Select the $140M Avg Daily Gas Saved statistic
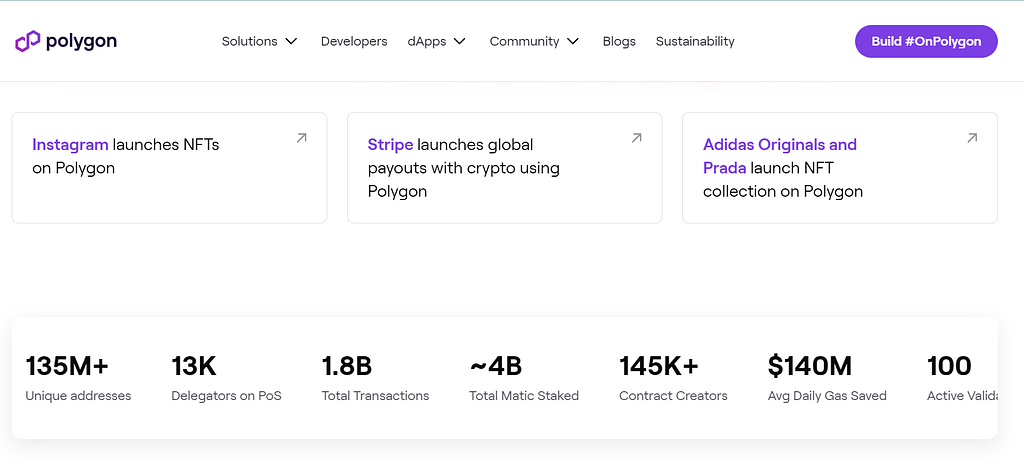The height and width of the screenshot is (474, 1024). (827, 378)
